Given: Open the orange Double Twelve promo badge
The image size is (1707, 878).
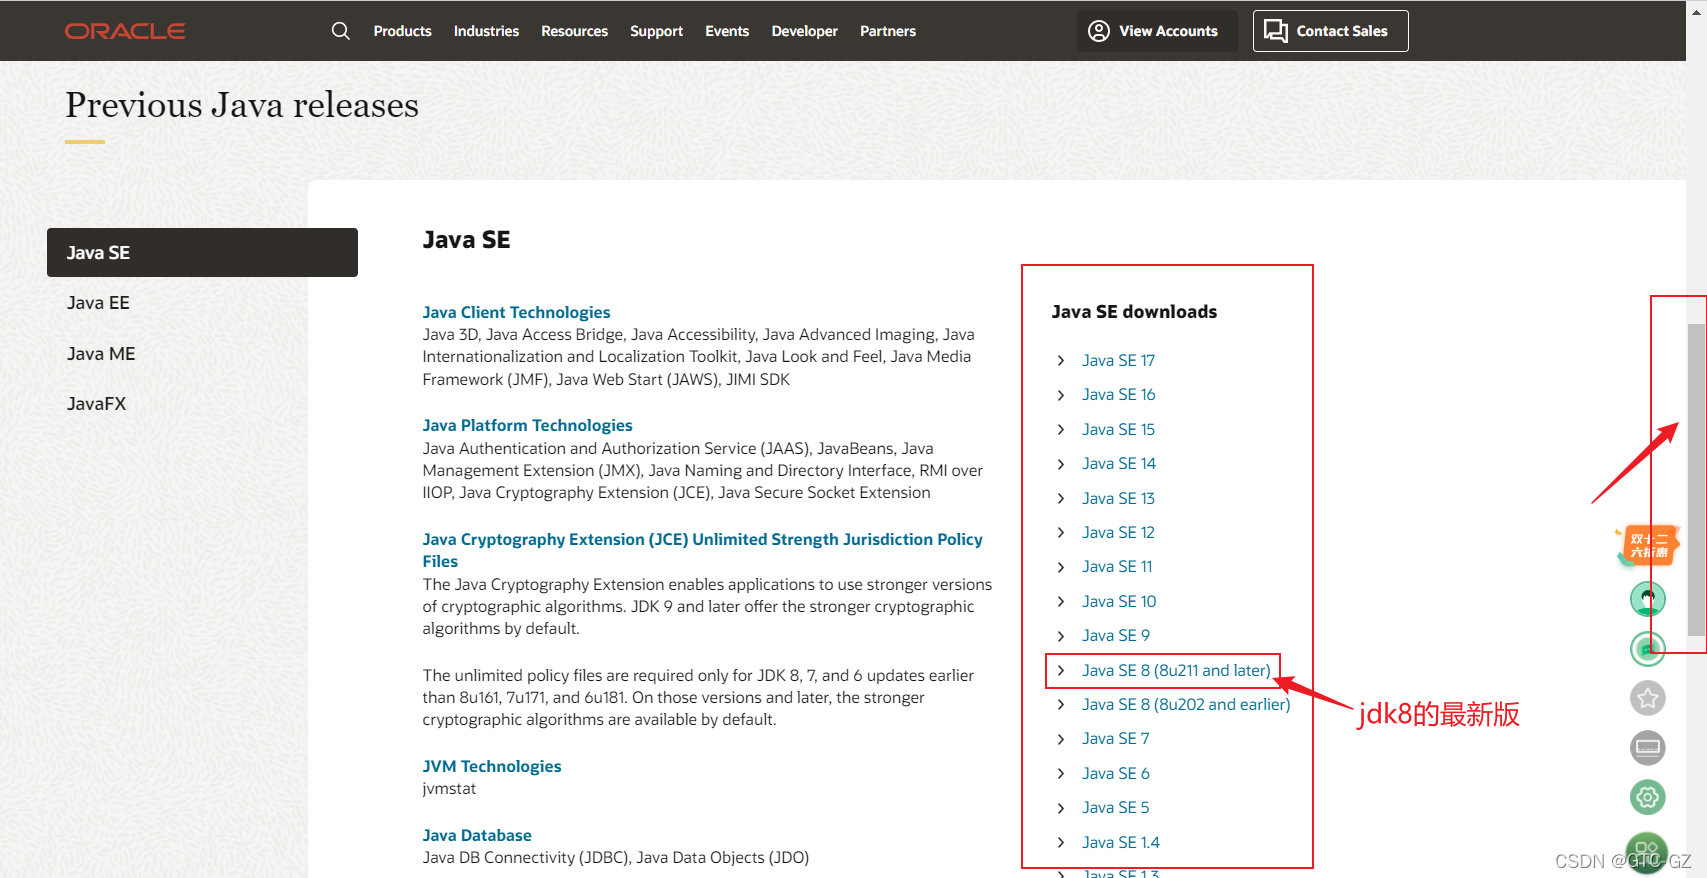Looking at the screenshot, I should click(1648, 546).
